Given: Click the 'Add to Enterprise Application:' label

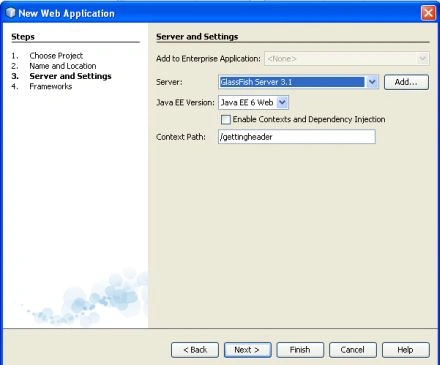Looking at the screenshot, I should 208,59.
